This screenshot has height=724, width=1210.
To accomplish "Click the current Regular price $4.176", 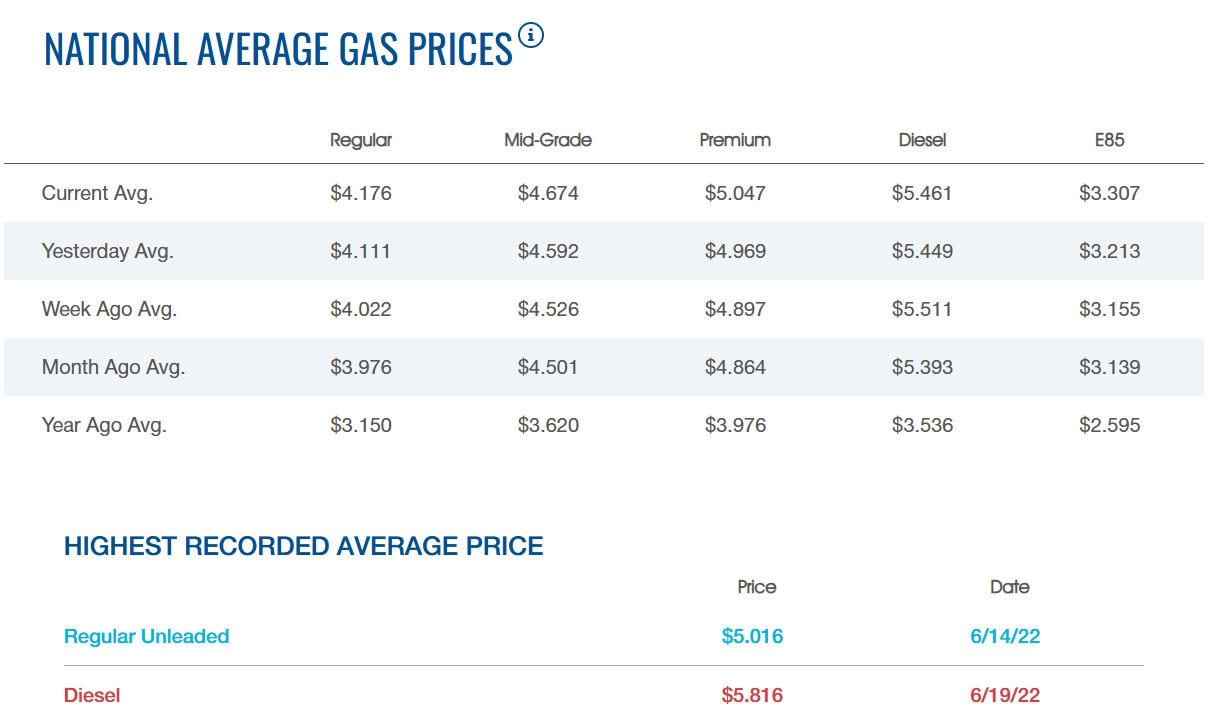I will (x=361, y=194).
